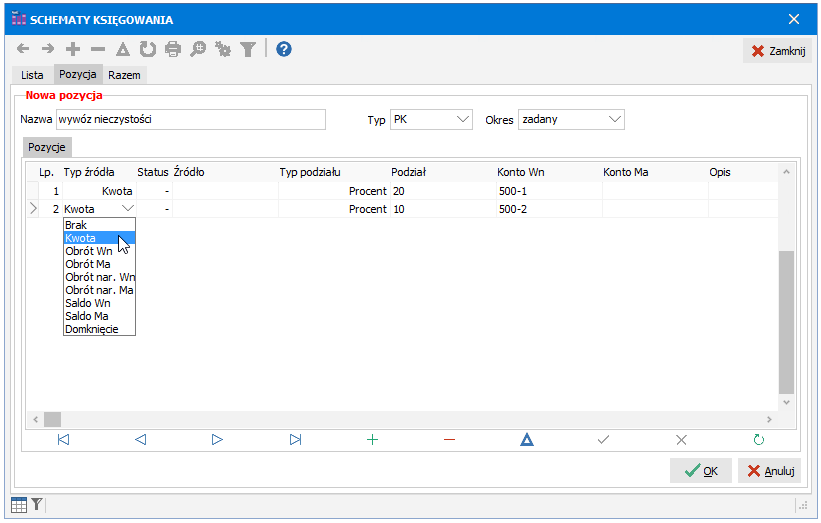Screen dimensions: 821x523
Task: Select the Pozycje inner tab
Action: click(47, 147)
